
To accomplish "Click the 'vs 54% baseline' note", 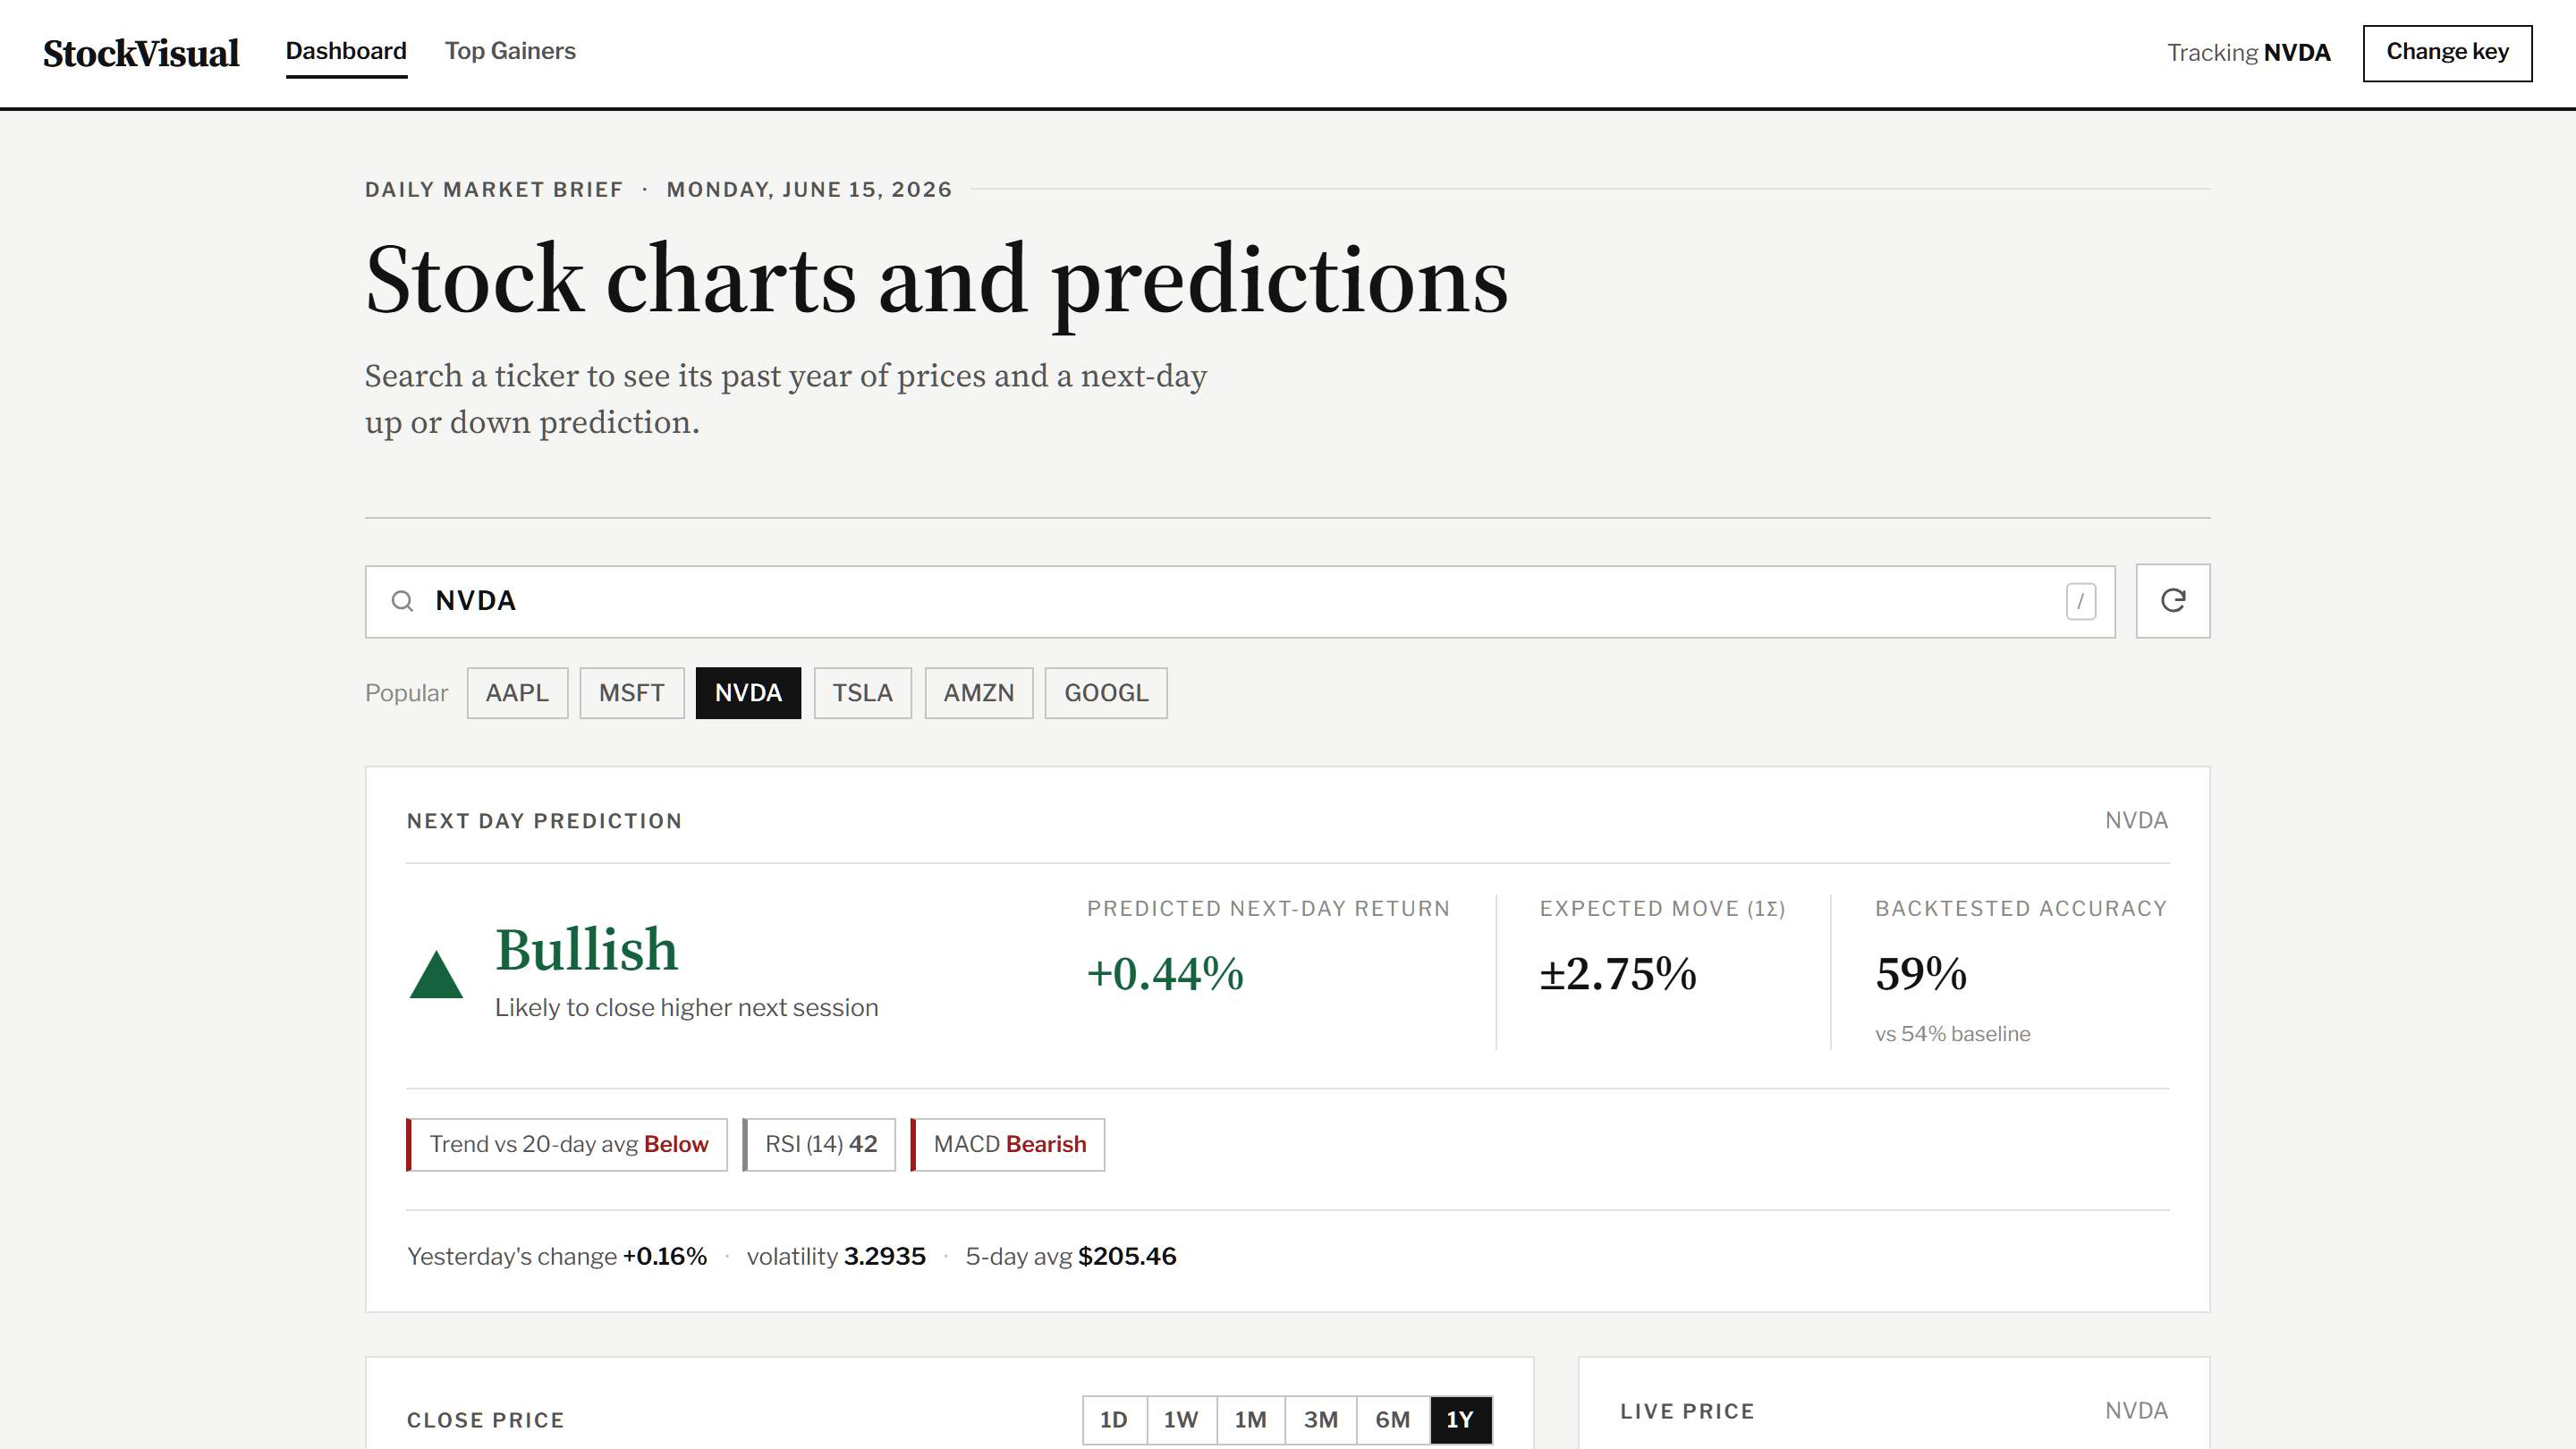I will pyautogui.click(x=1952, y=1034).
